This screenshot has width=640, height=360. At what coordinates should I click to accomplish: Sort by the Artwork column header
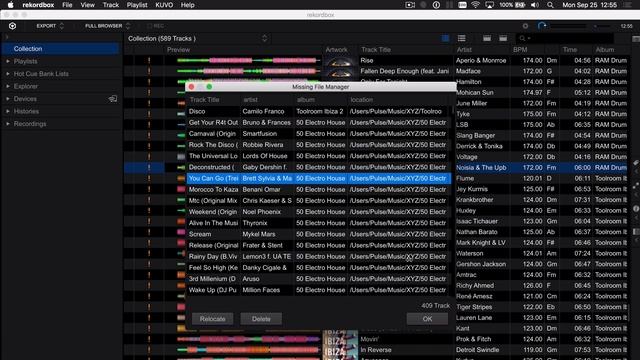point(336,50)
